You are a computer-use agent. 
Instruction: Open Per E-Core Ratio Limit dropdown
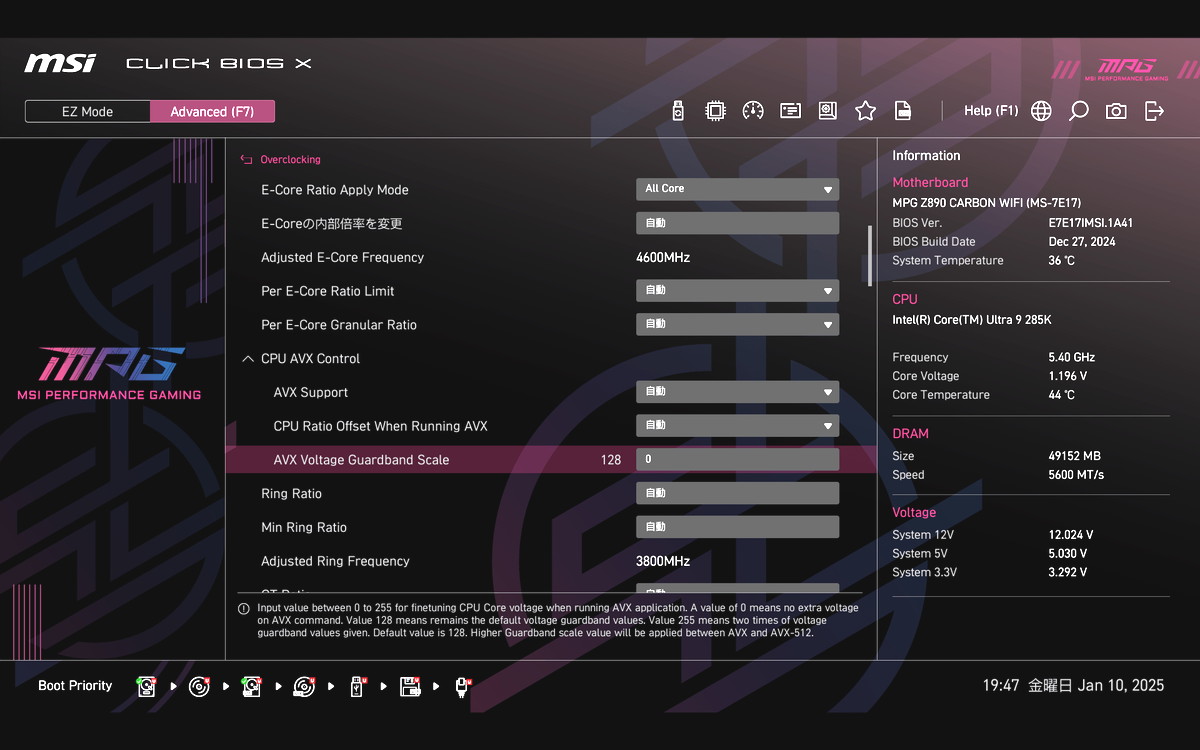(737, 291)
